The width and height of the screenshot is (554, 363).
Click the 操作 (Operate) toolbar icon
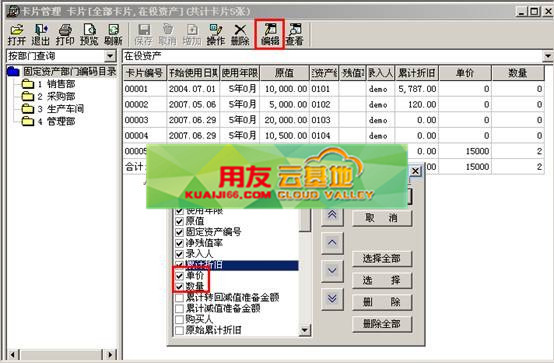[x=216, y=35]
